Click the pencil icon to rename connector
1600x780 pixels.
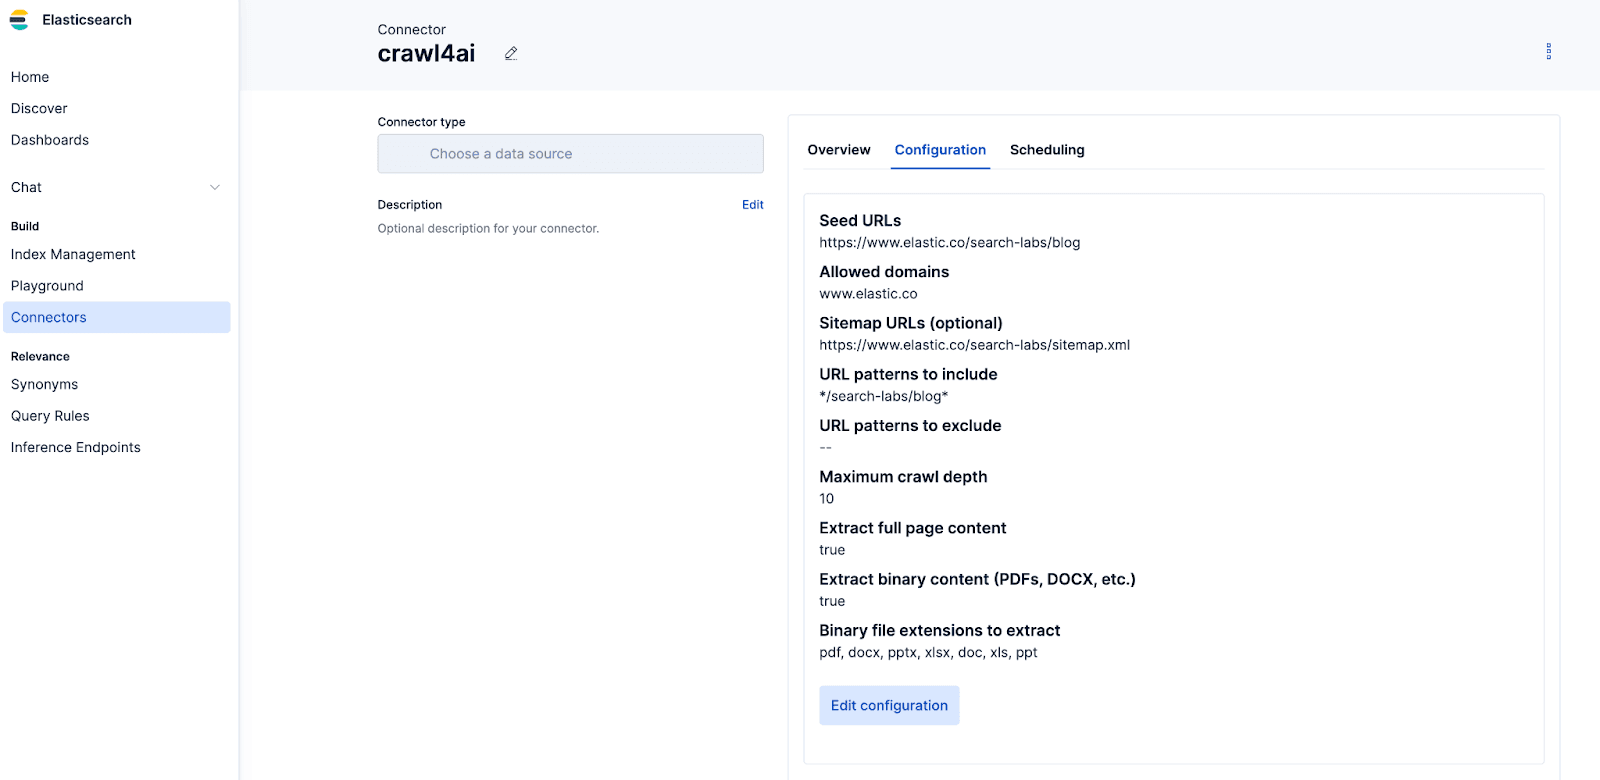tap(511, 54)
